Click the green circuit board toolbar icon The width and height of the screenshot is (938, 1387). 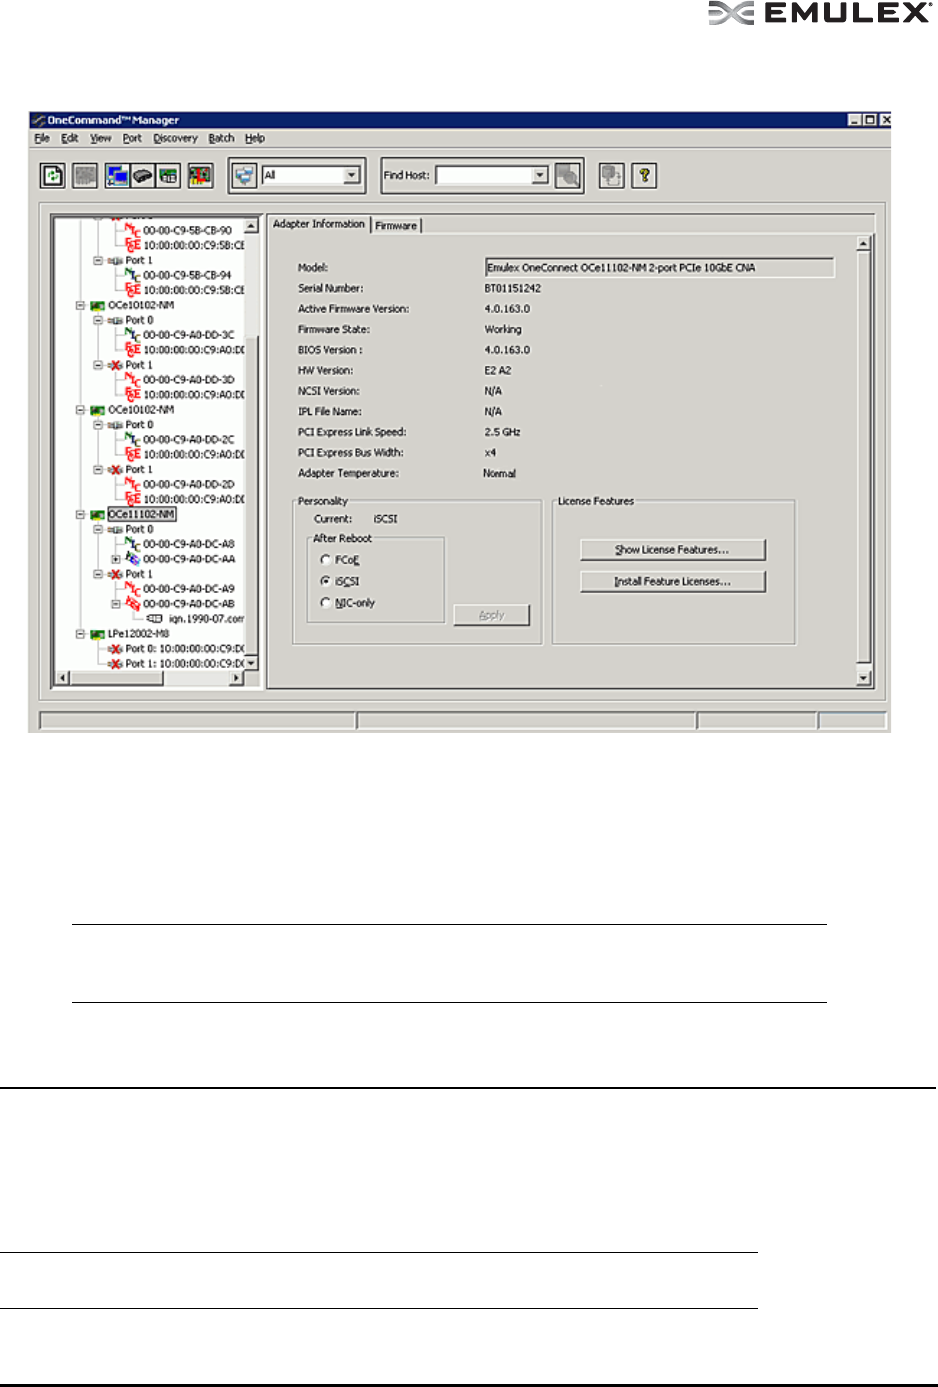click(168, 176)
